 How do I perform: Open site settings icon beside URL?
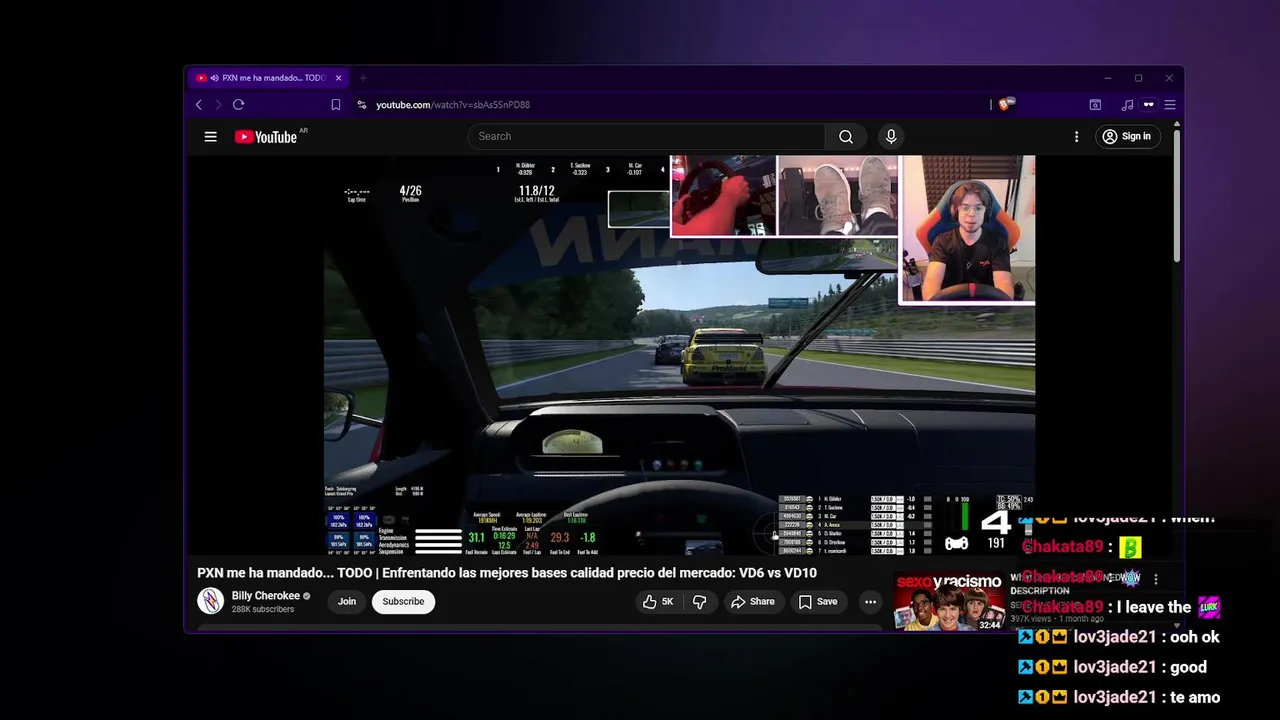[362, 105]
